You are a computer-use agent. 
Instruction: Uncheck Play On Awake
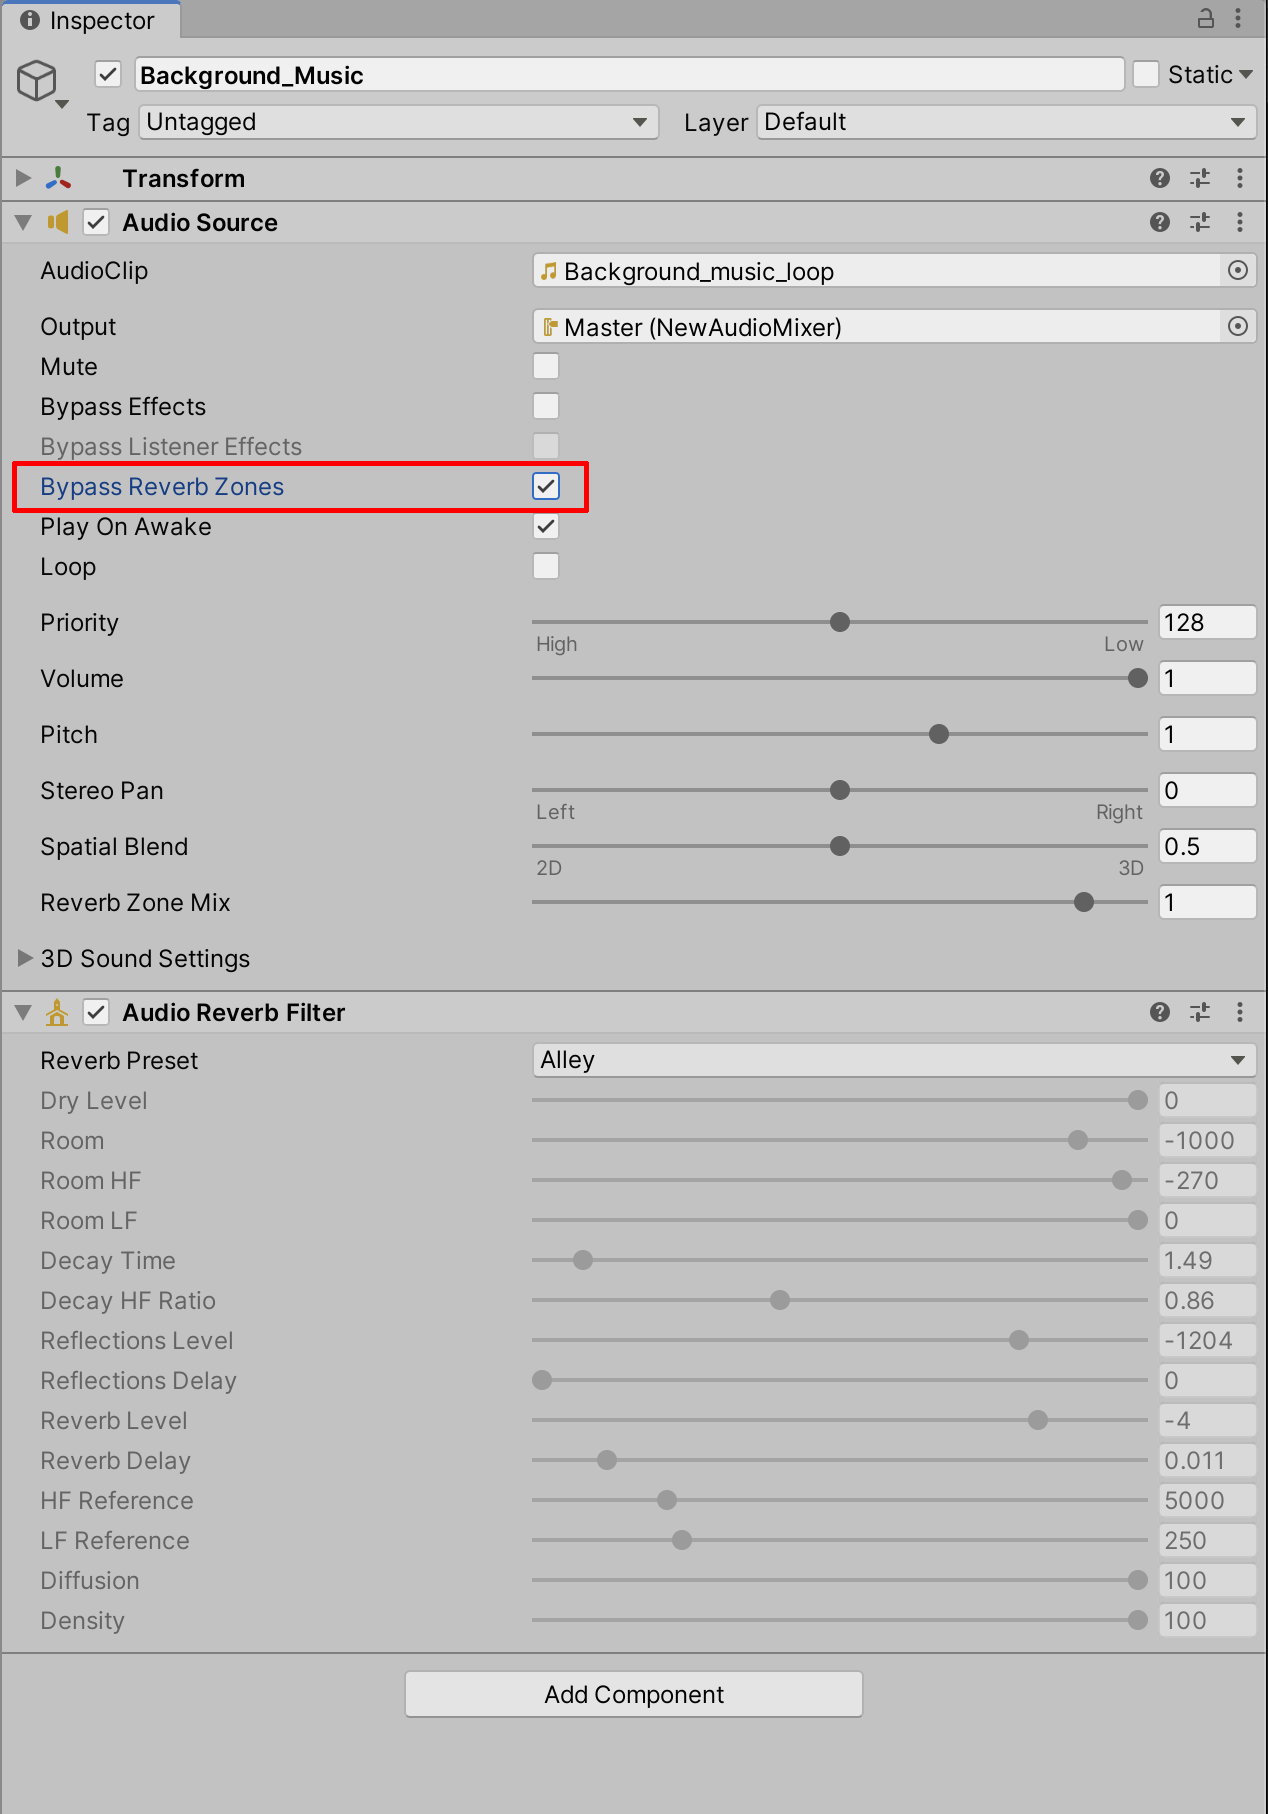[546, 526]
